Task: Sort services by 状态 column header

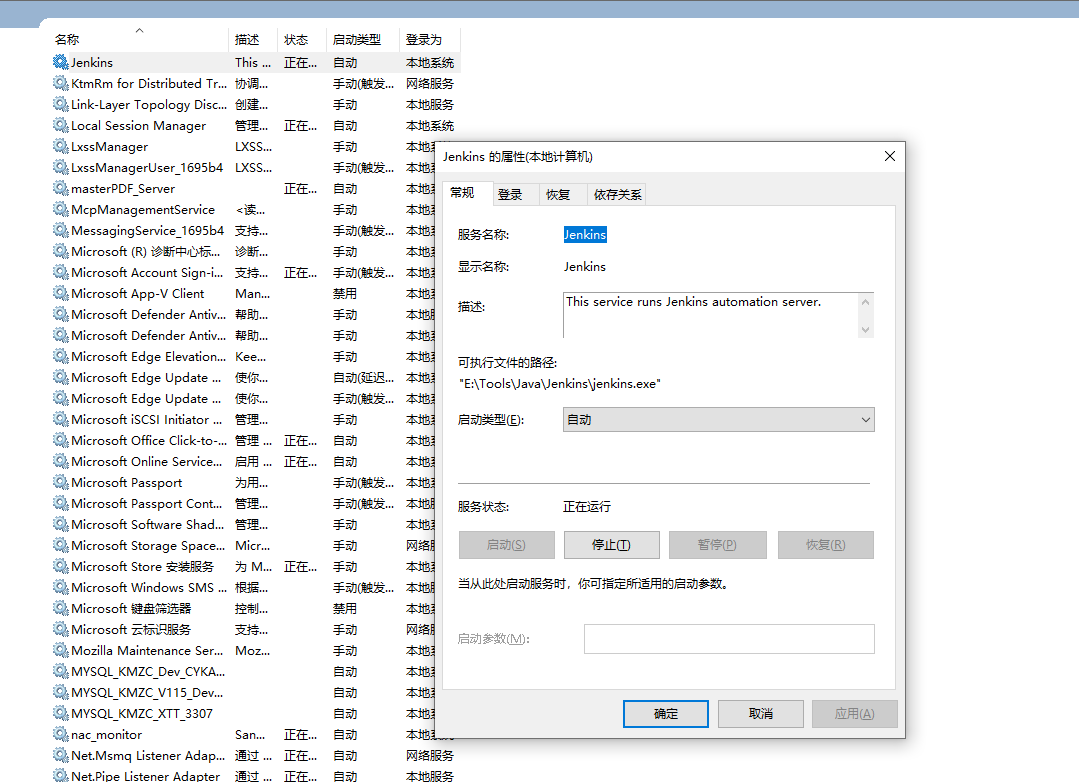Action: click(302, 40)
